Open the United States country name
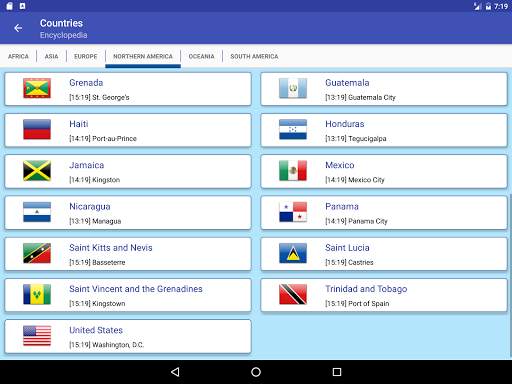Image resolution: width=512 pixels, height=384 pixels. tap(96, 330)
